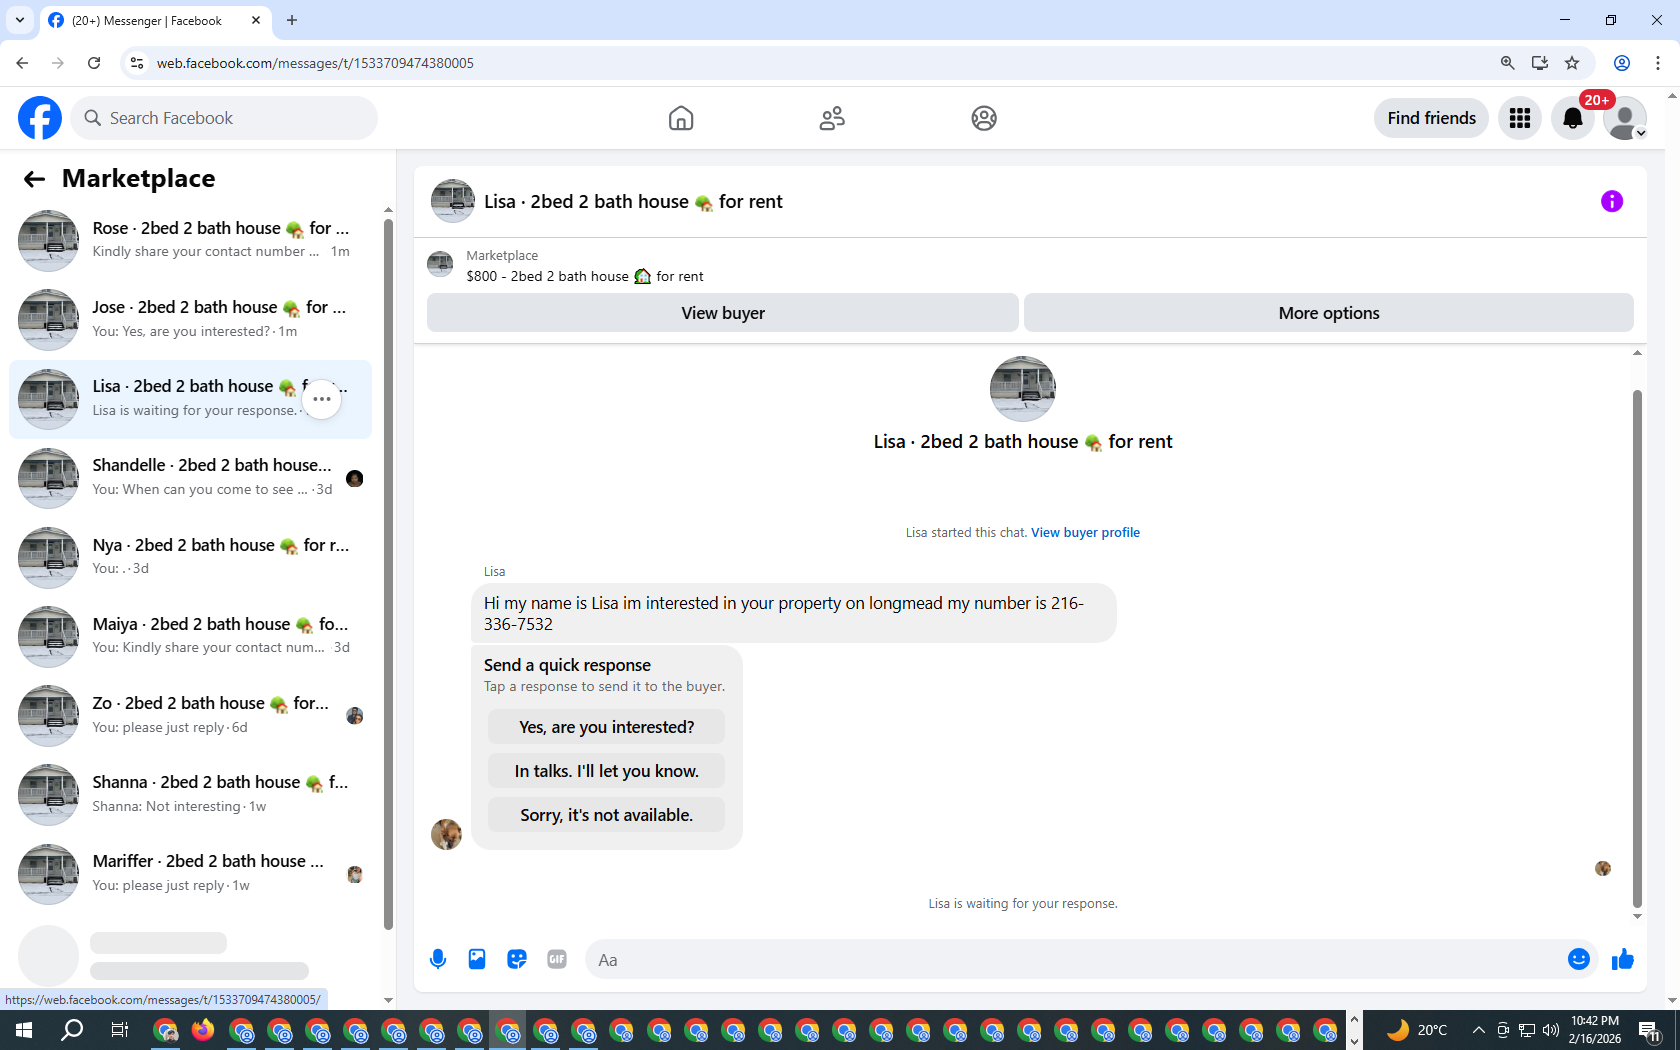
Task: Show hidden system tray icons
Action: pos(1478,1030)
